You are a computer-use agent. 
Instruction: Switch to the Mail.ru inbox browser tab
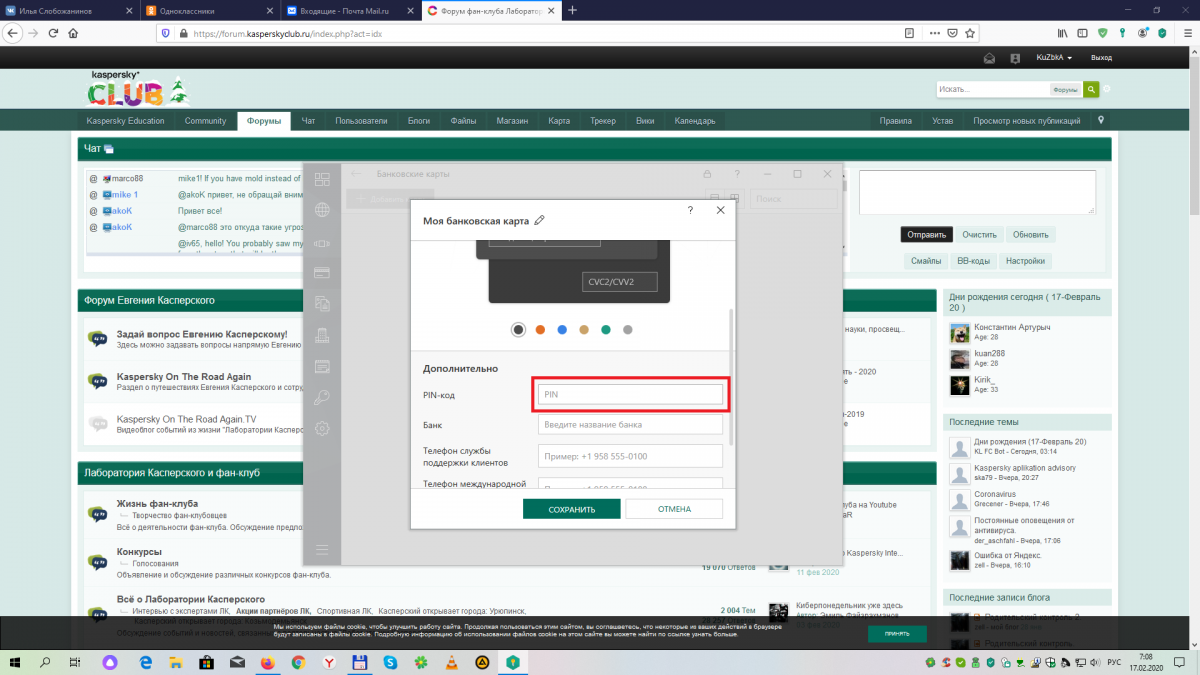tap(345, 10)
